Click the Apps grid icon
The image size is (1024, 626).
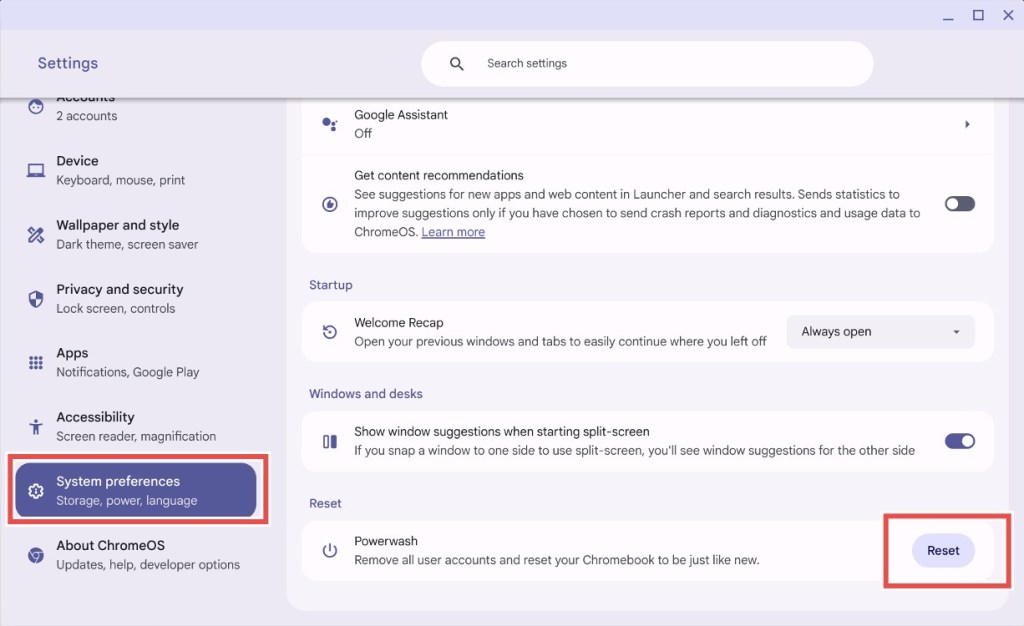(36, 363)
